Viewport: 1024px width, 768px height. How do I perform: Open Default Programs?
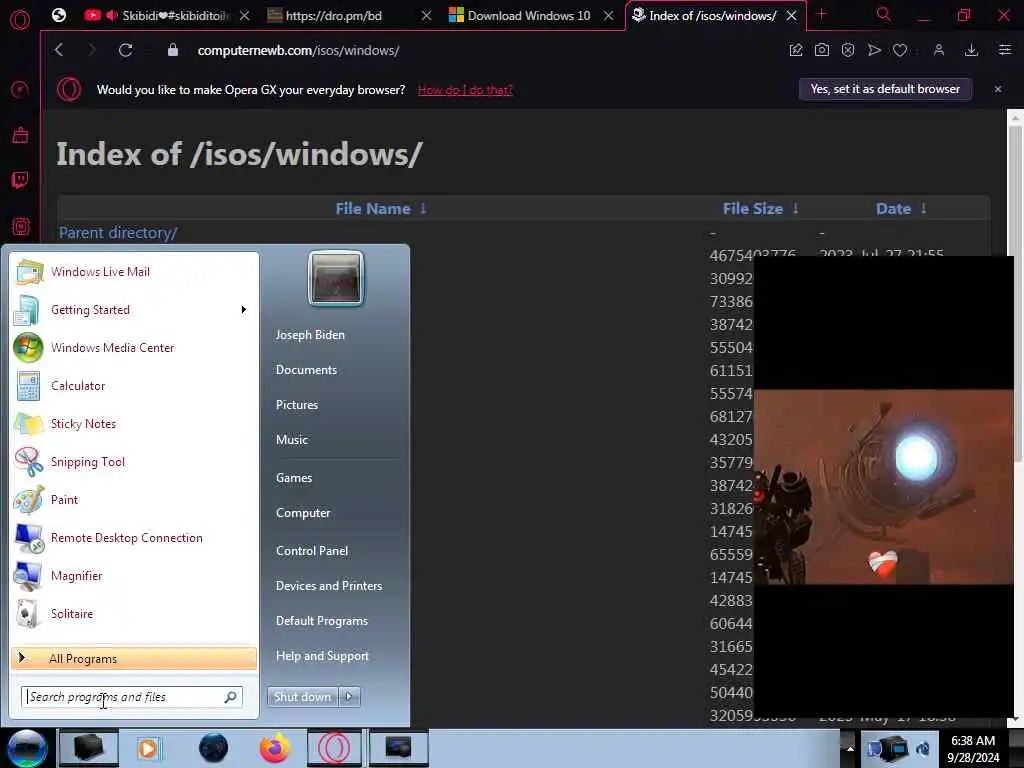[322, 621]
